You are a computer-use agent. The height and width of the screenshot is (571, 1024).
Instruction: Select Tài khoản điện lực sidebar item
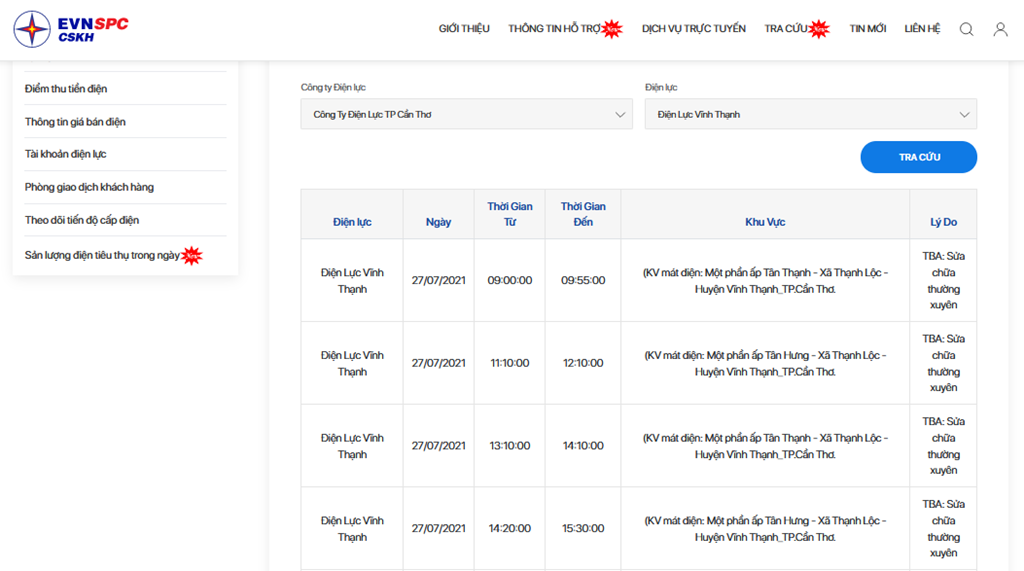coord(65,154)
